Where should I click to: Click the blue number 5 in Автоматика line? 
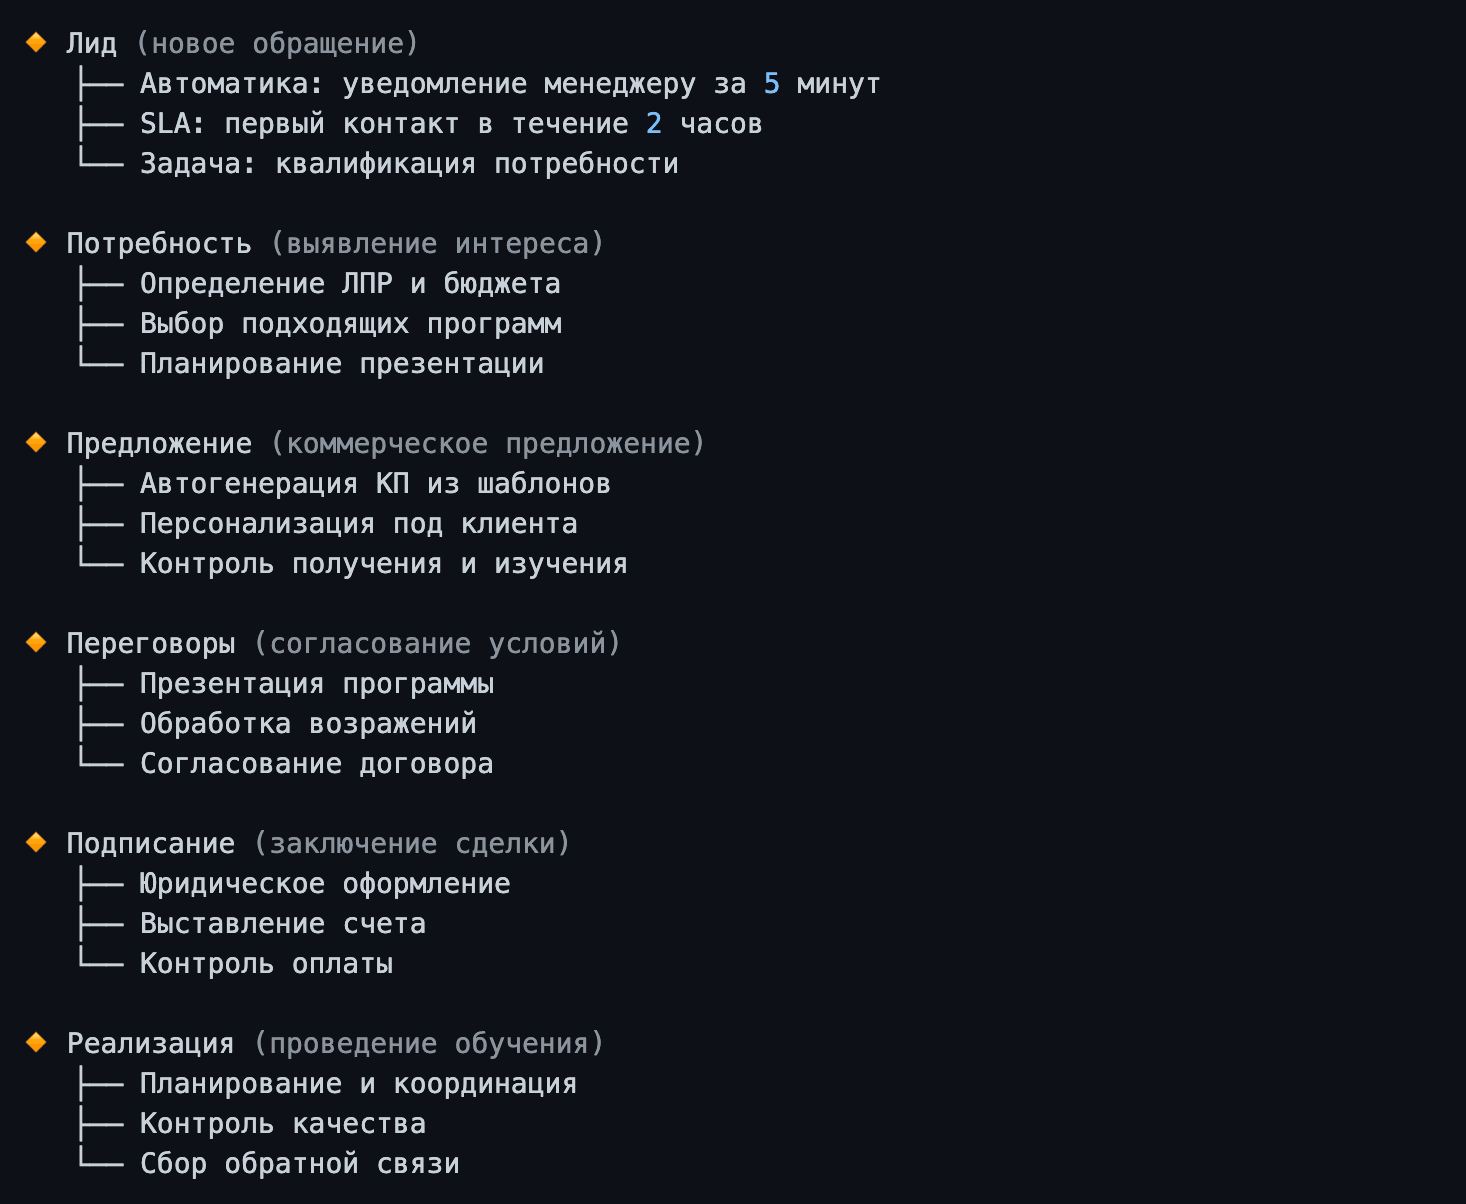point(771,84)
